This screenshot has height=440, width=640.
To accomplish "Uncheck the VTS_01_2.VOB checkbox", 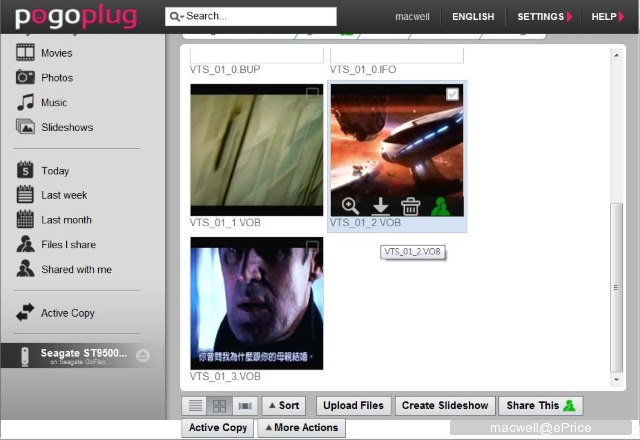I will (452, 94).
